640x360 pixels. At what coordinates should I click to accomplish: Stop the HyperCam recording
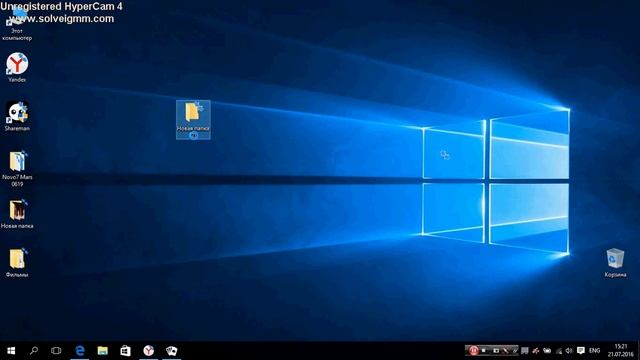pos(484,350)
